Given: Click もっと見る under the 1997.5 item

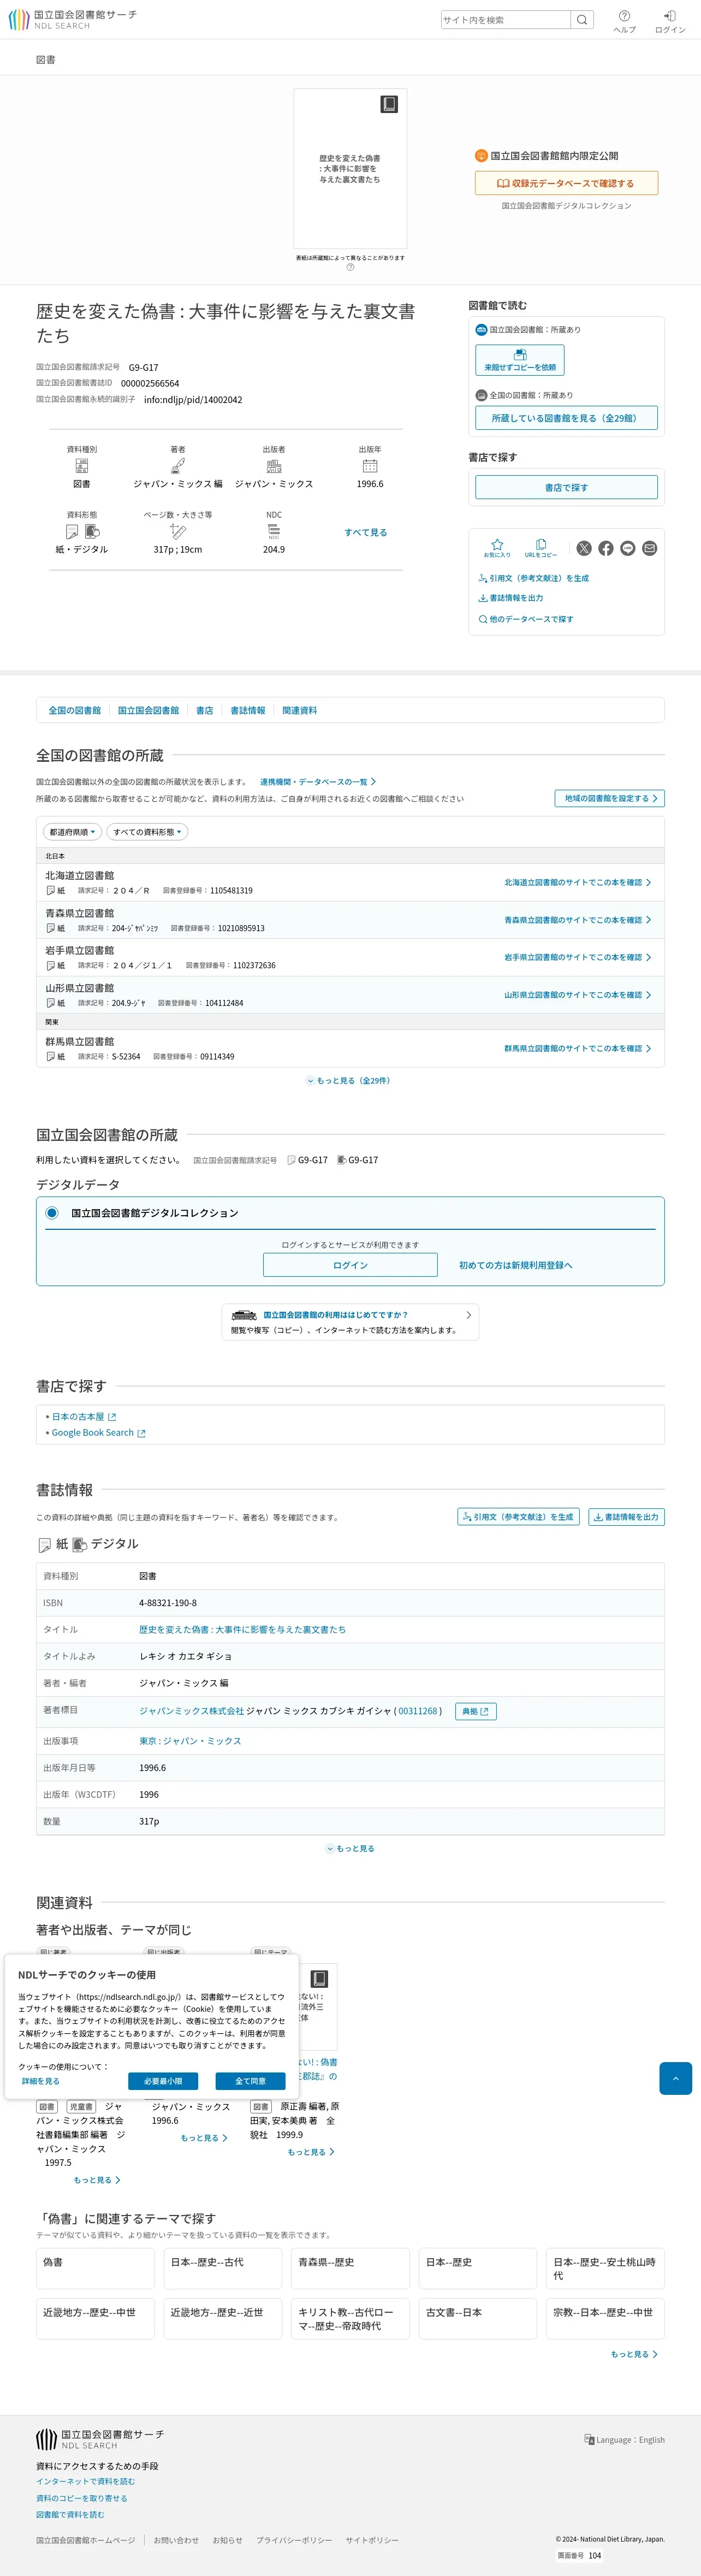Looking at the screenshot, I should click(97, 2180).
